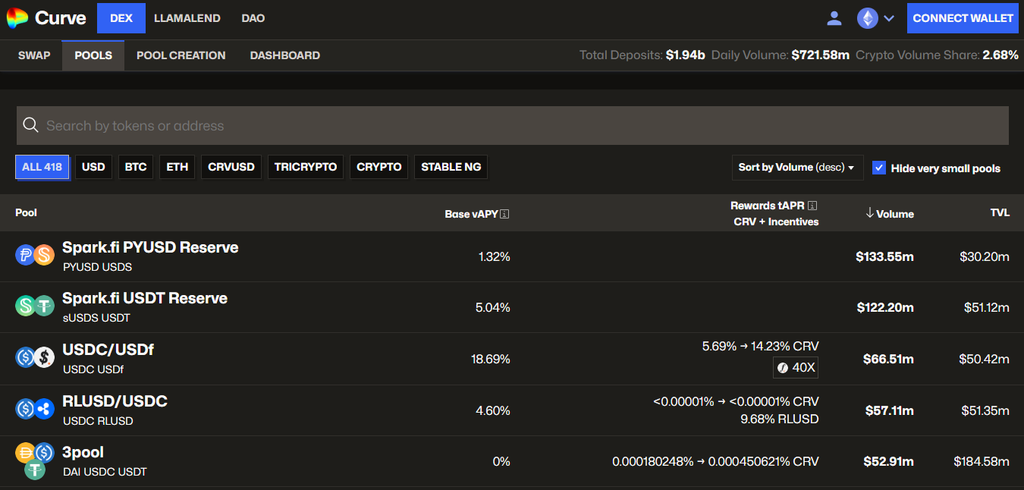Filter pools by USD
The height and width of the screenshot is (490, 1024).
click(x=93, y=167)
